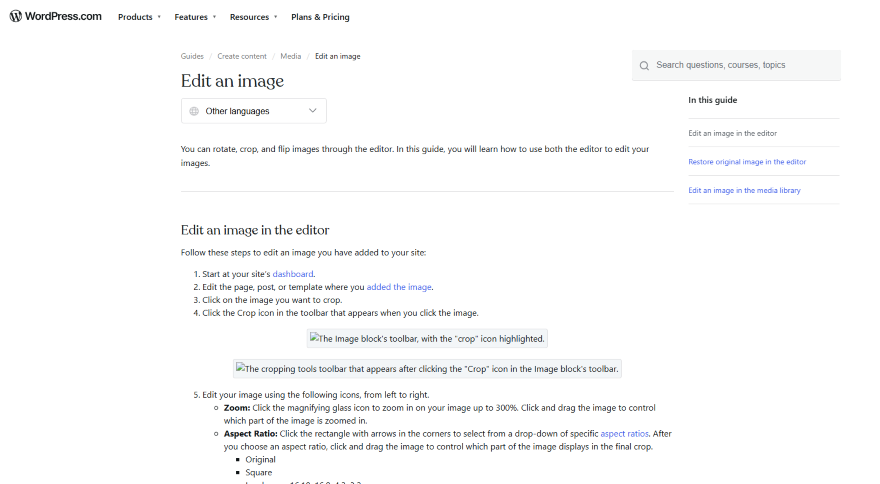Click the chevron in the Other languages box
The image size is (880, 484).
click(x=313, y=111)
